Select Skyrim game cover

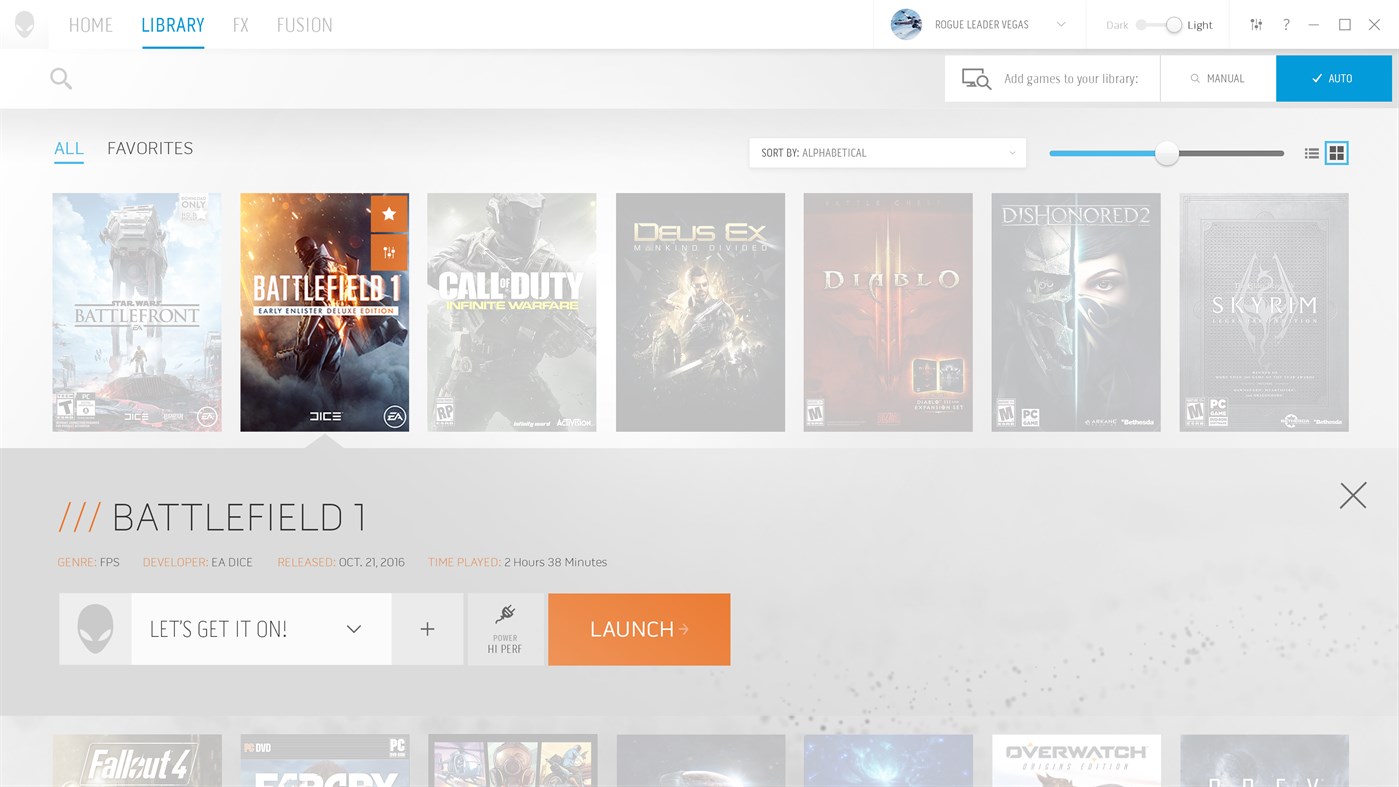tap(1264, 312)
